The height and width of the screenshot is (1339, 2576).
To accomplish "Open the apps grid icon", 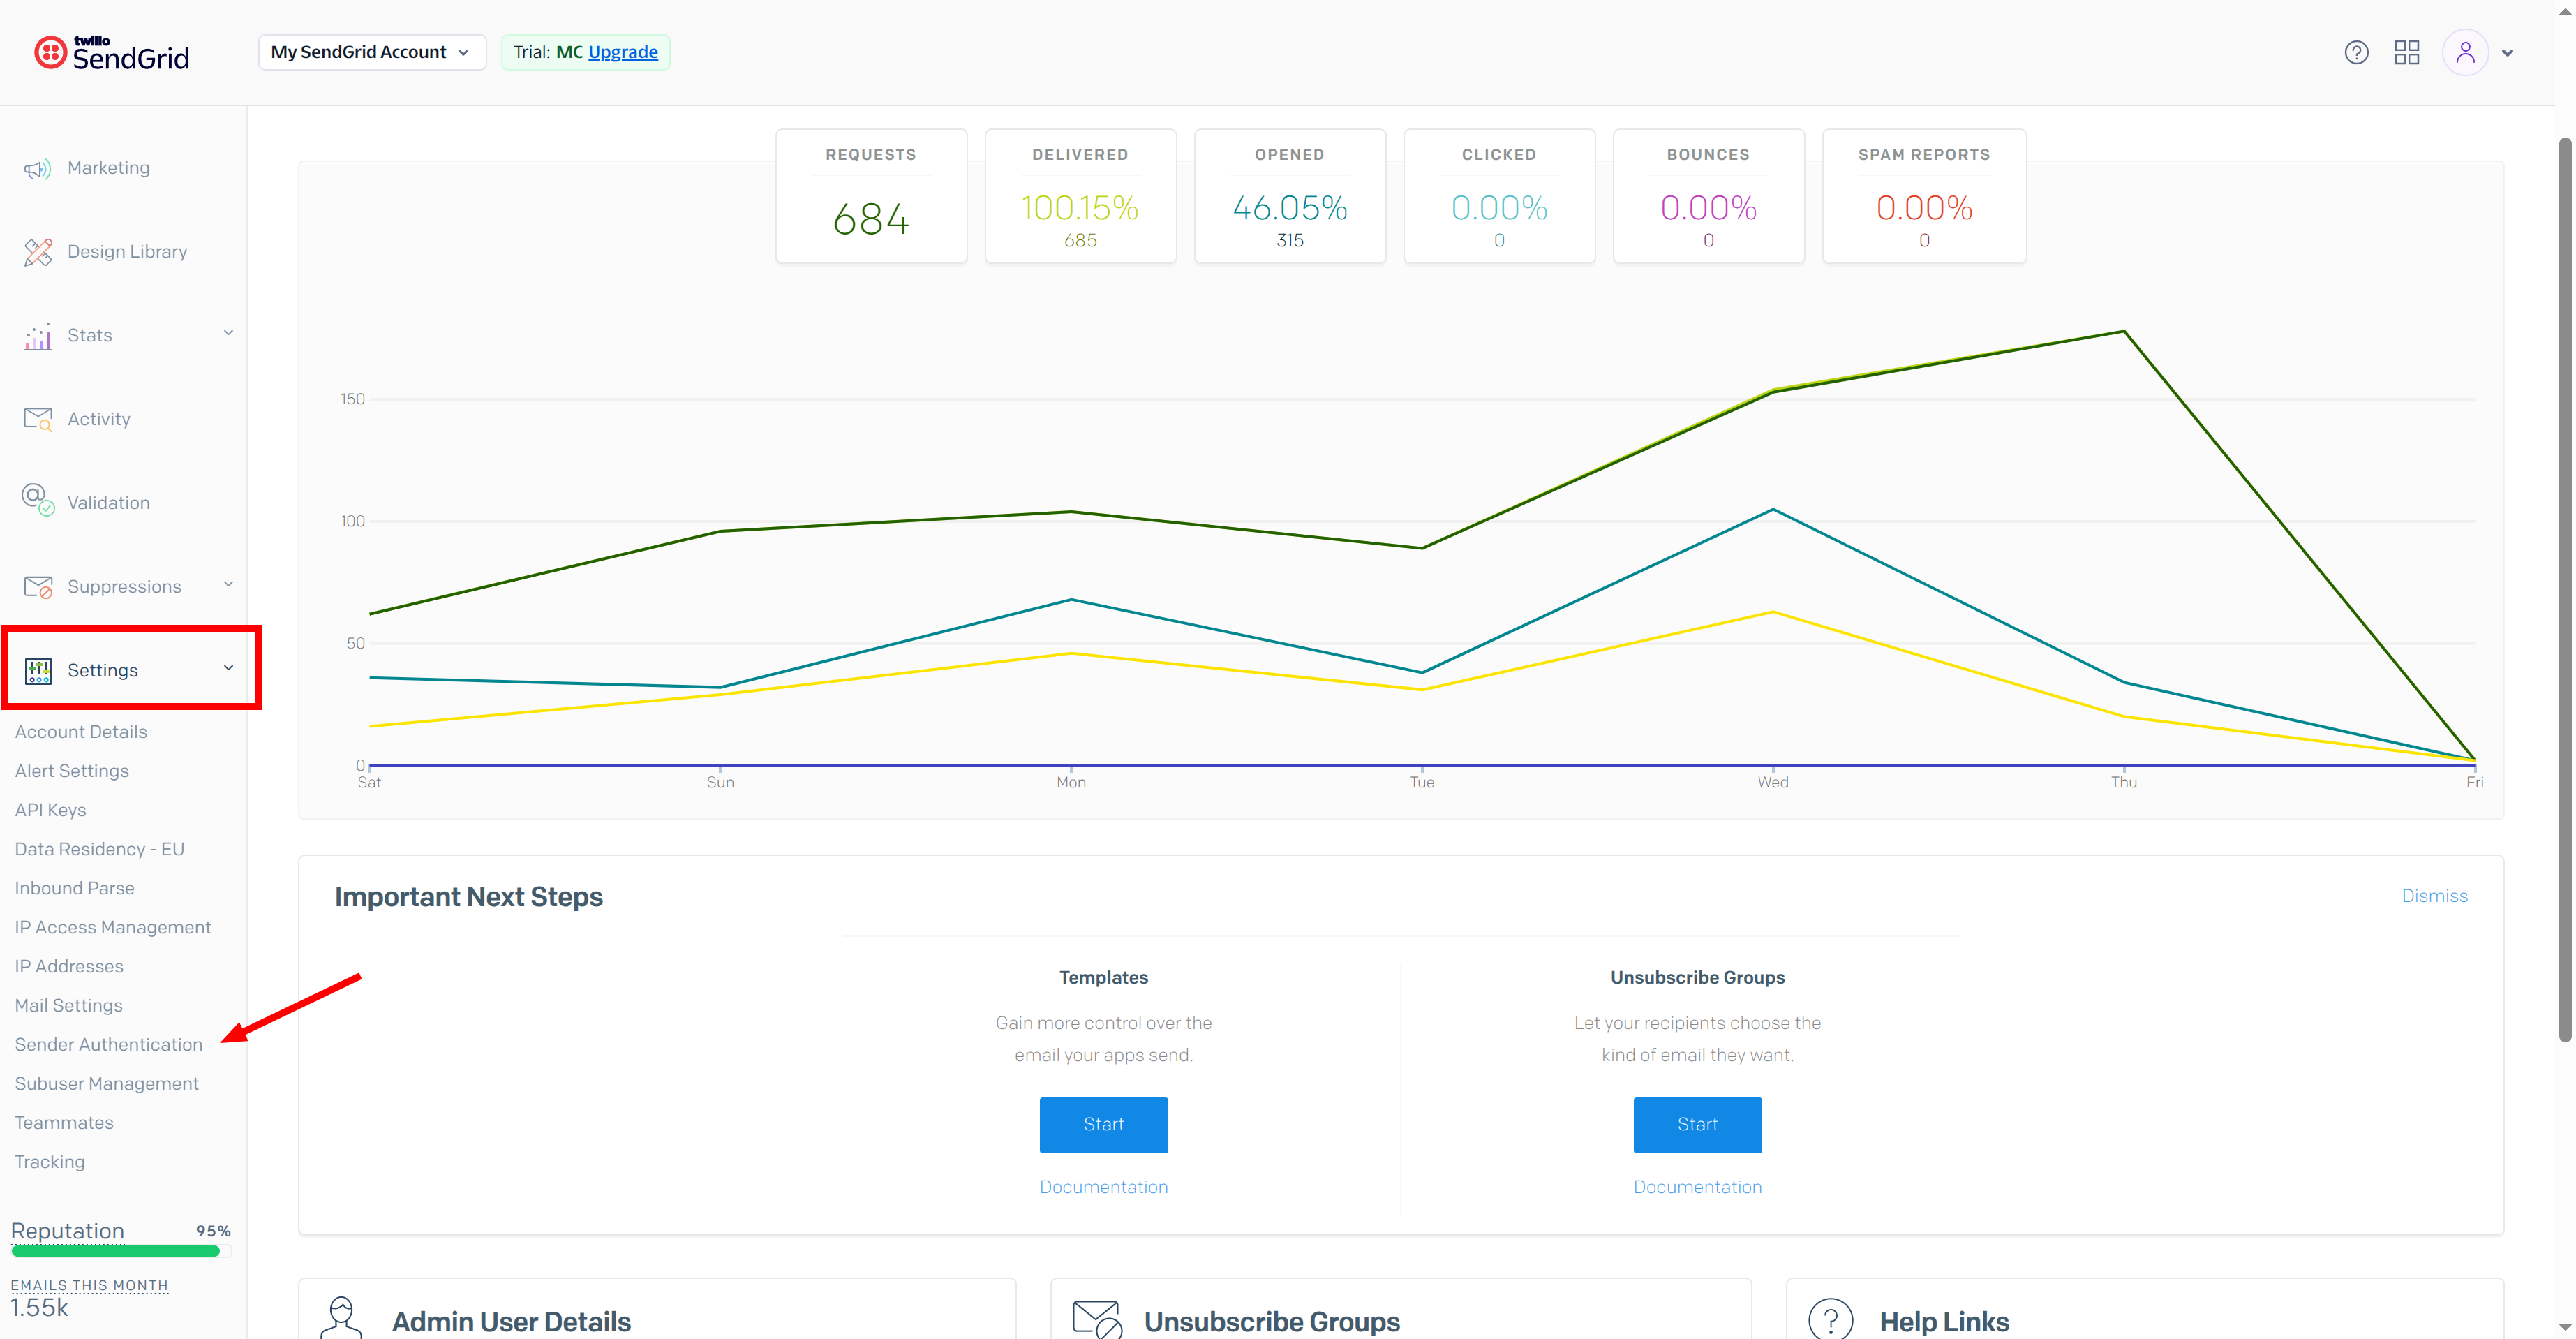I will (2406, 52).
